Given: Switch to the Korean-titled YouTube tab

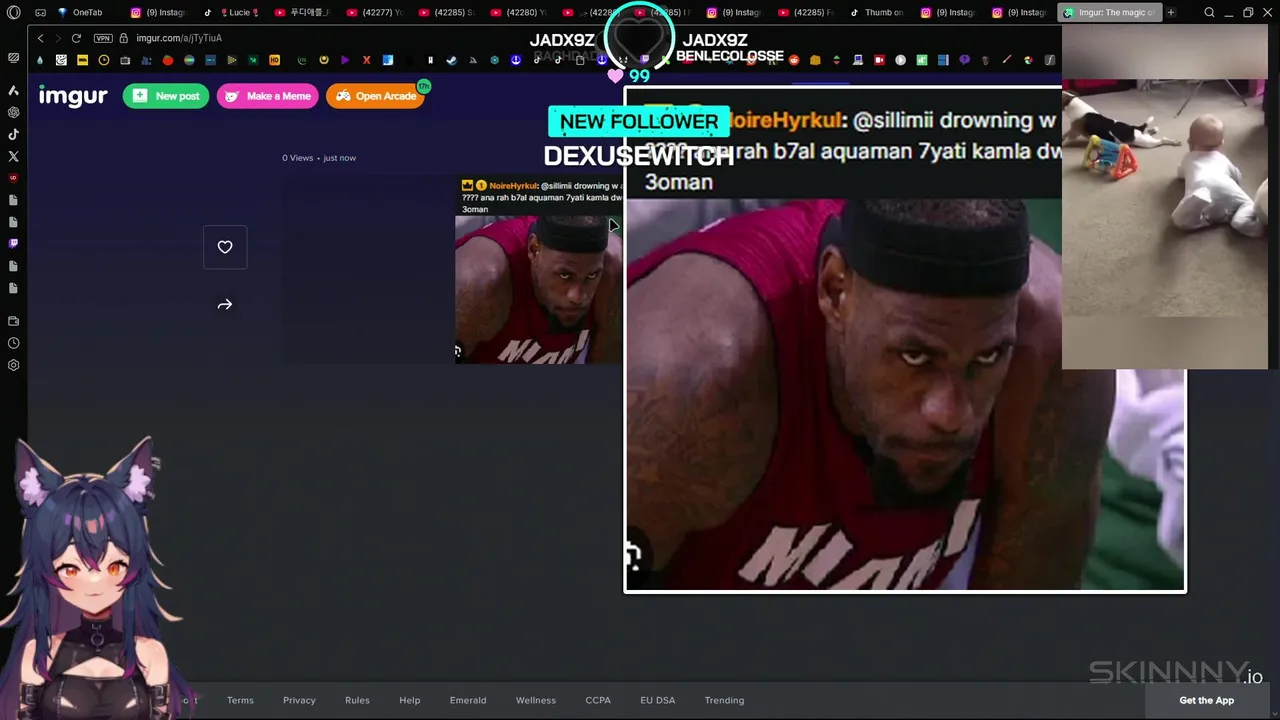Looking at the screenshot, I should click(303, 12).
